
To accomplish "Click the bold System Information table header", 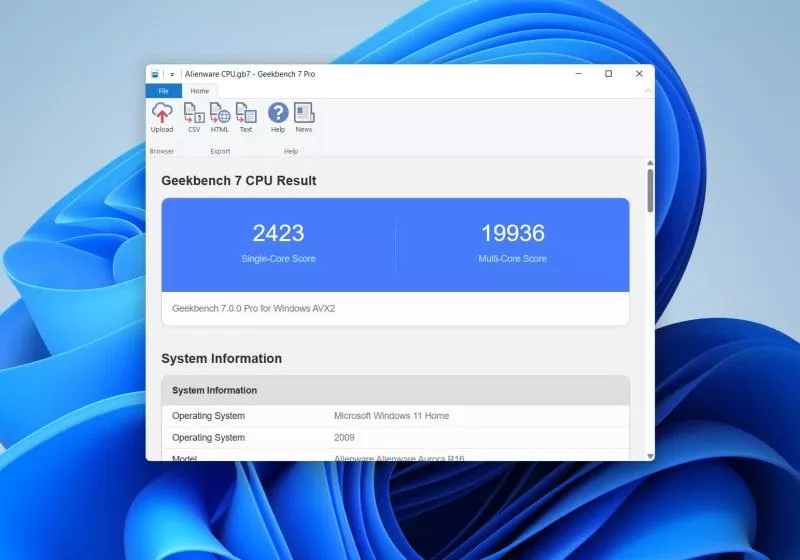I will coord(214,390).
